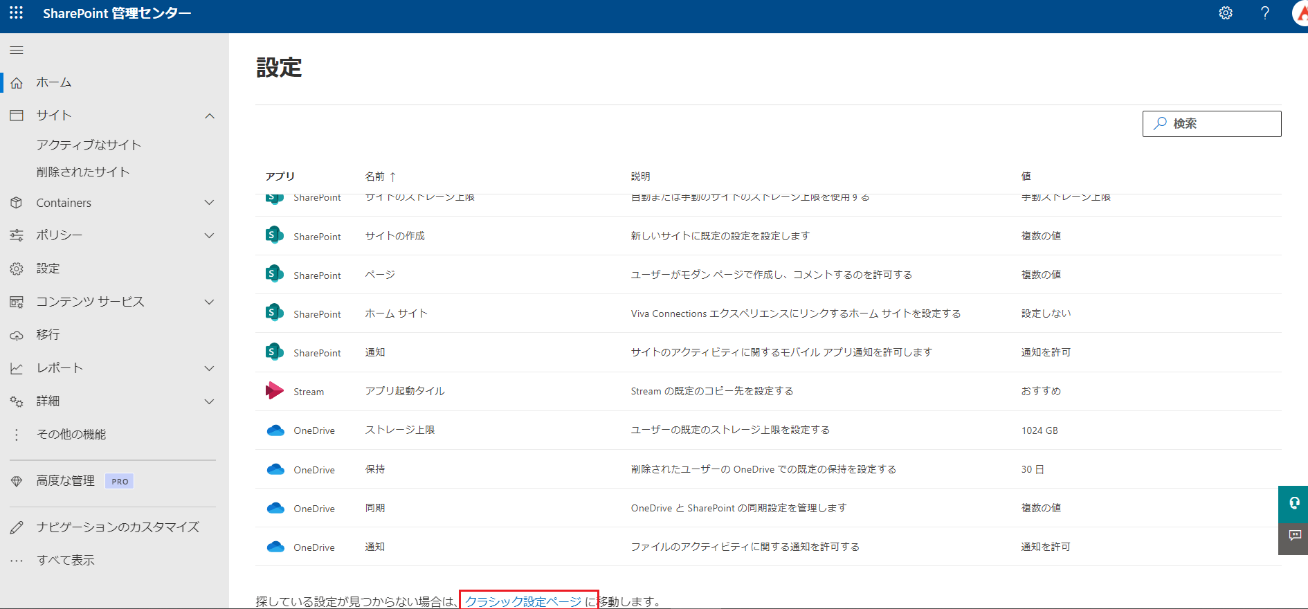The height and width of the screenshot is (609, 1308).
Task: Open 削除されたサイト from the navigation
Action: [x=83, y=171]
